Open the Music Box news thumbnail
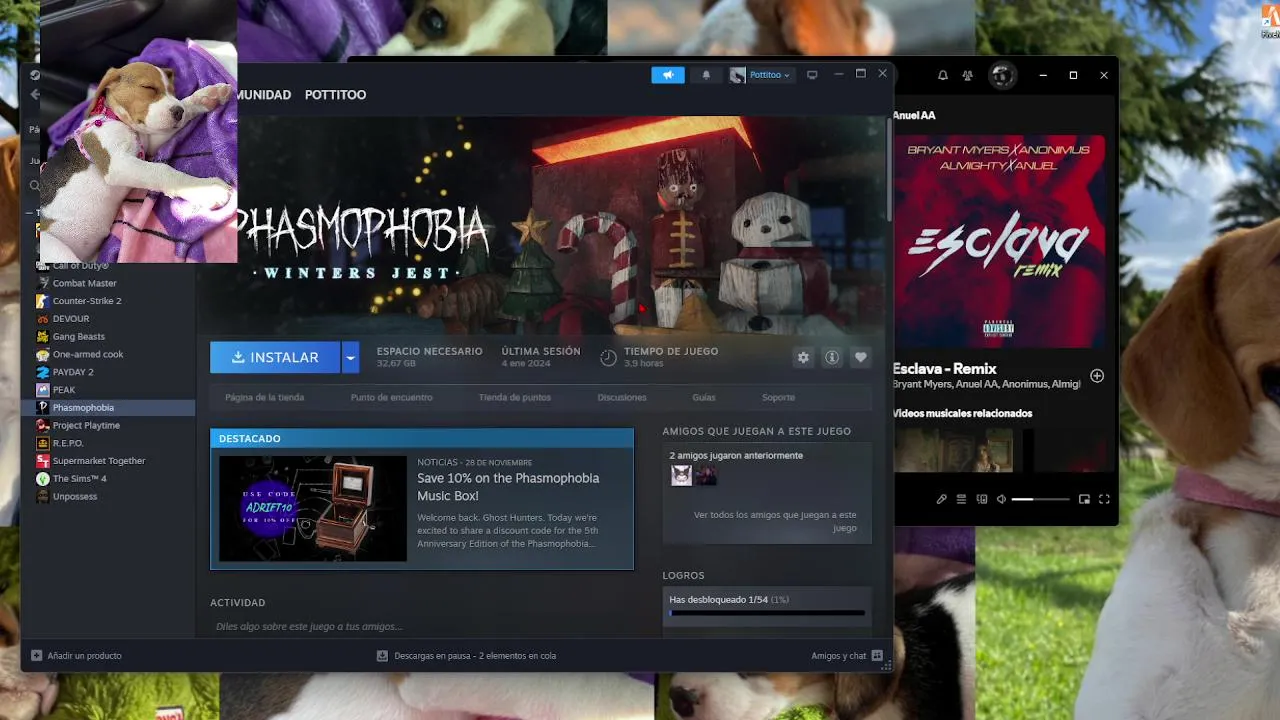Viewport: 1280px width, 720px height. [313, 508]
